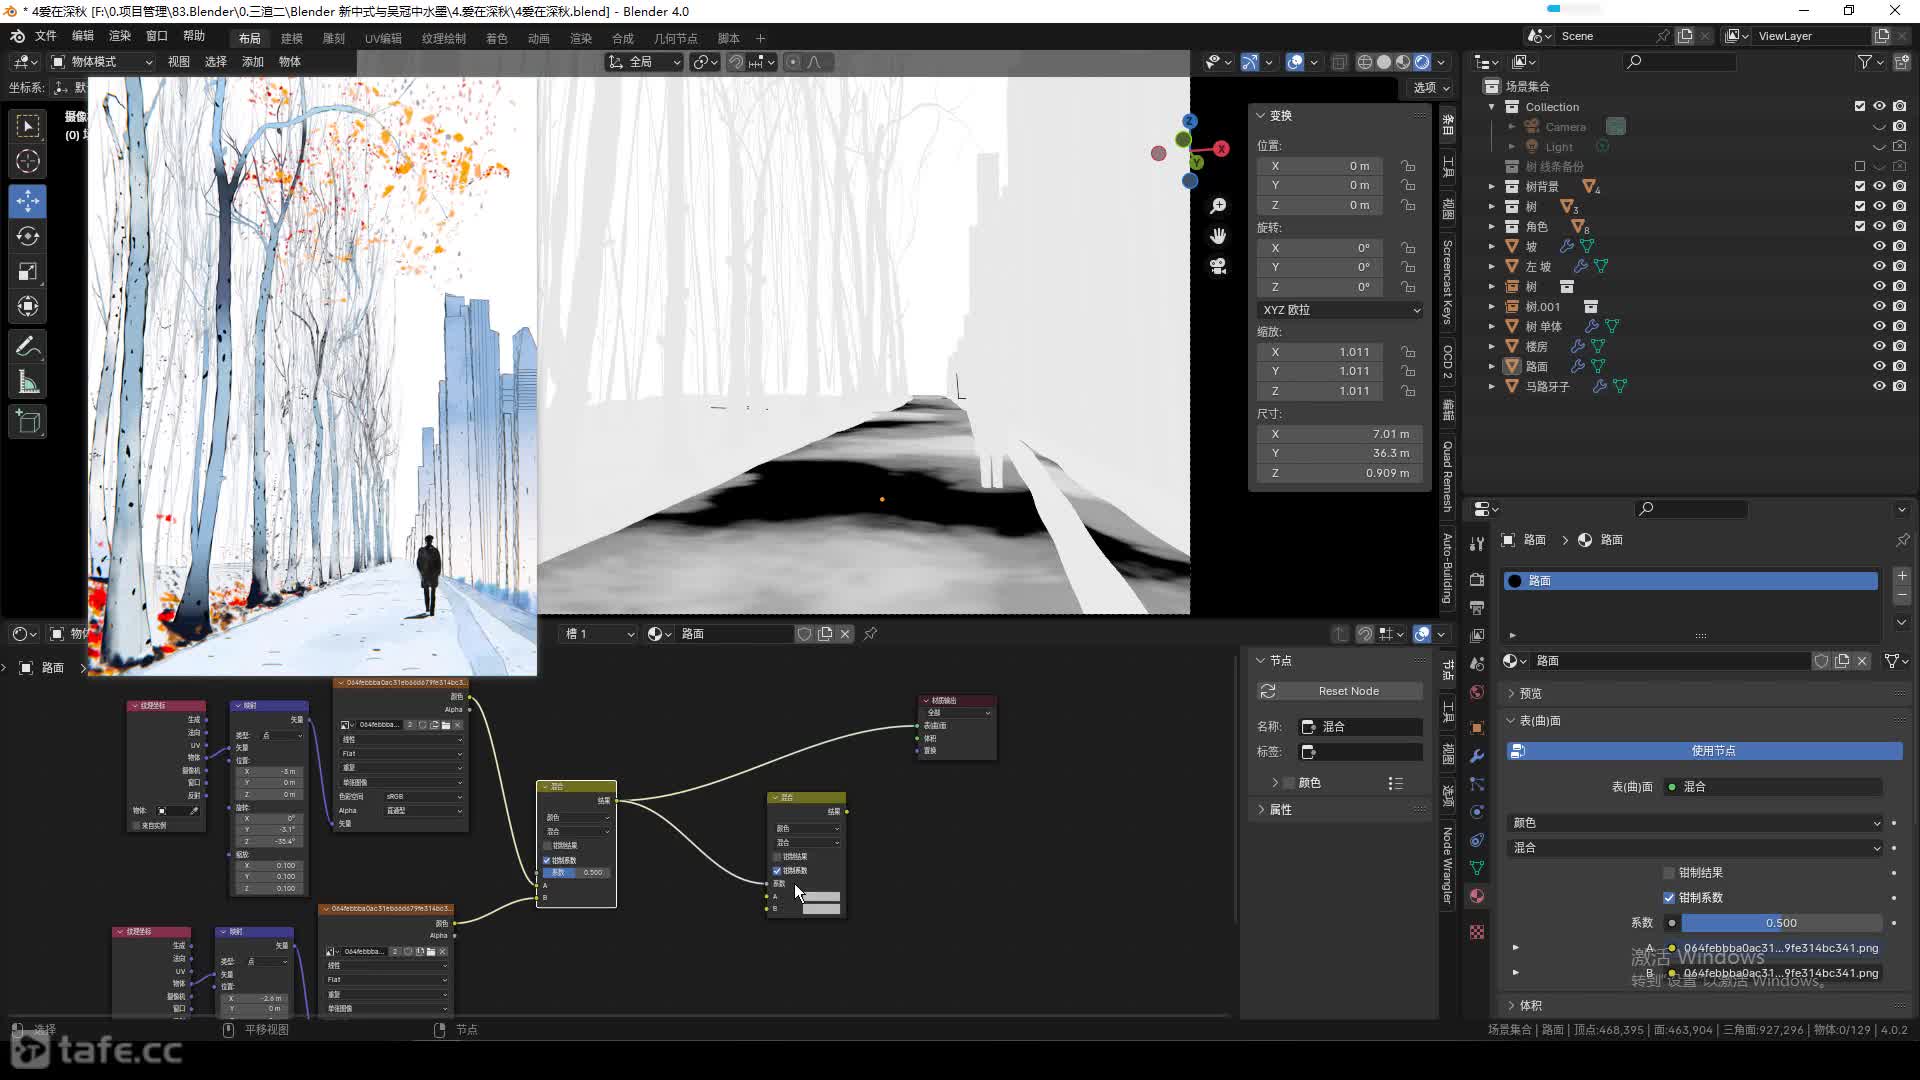Open the 文件 menu
Screen dimensions: 1920x1080
point(46,36)
